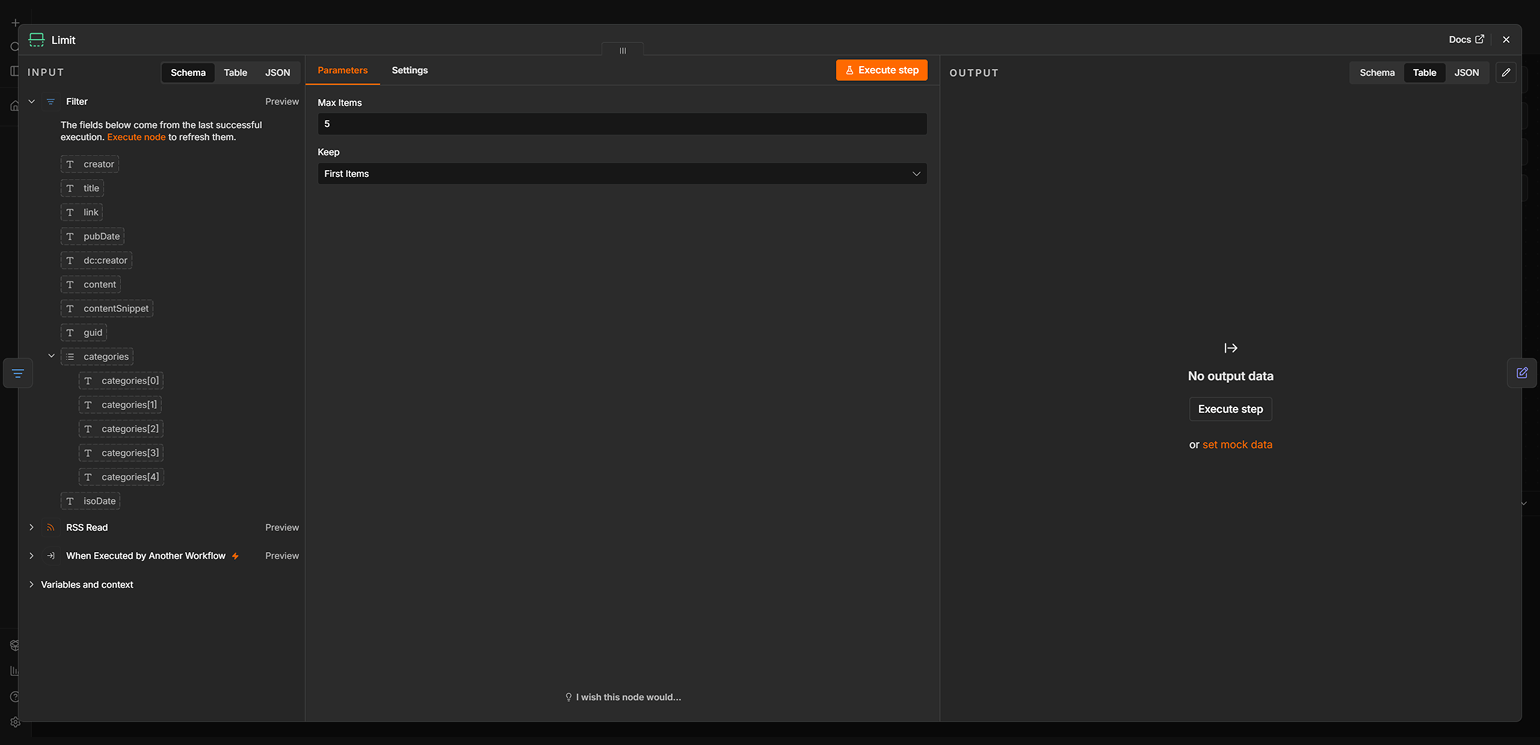Click the RSS Read feed icon

point(51,528)
